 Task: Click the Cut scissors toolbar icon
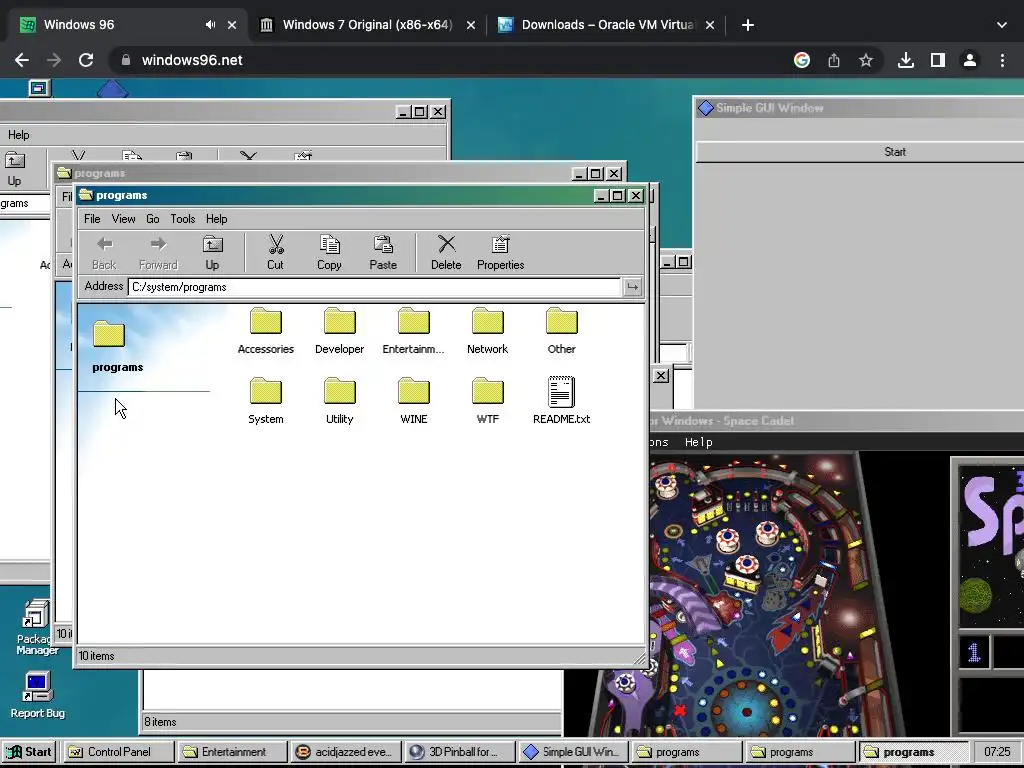276,253
